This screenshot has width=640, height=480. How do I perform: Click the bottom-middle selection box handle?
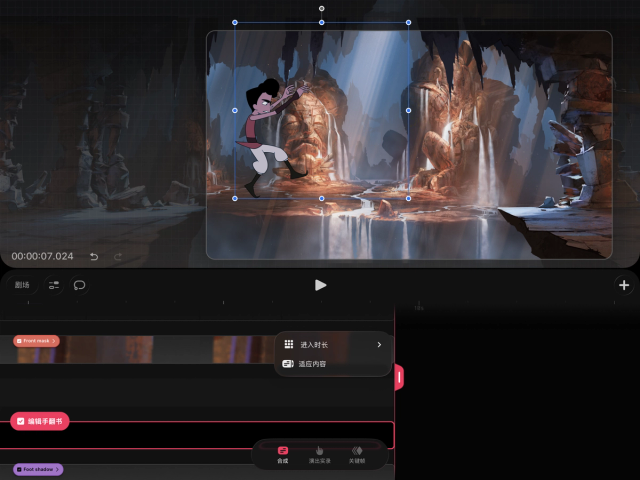point(322,198)
